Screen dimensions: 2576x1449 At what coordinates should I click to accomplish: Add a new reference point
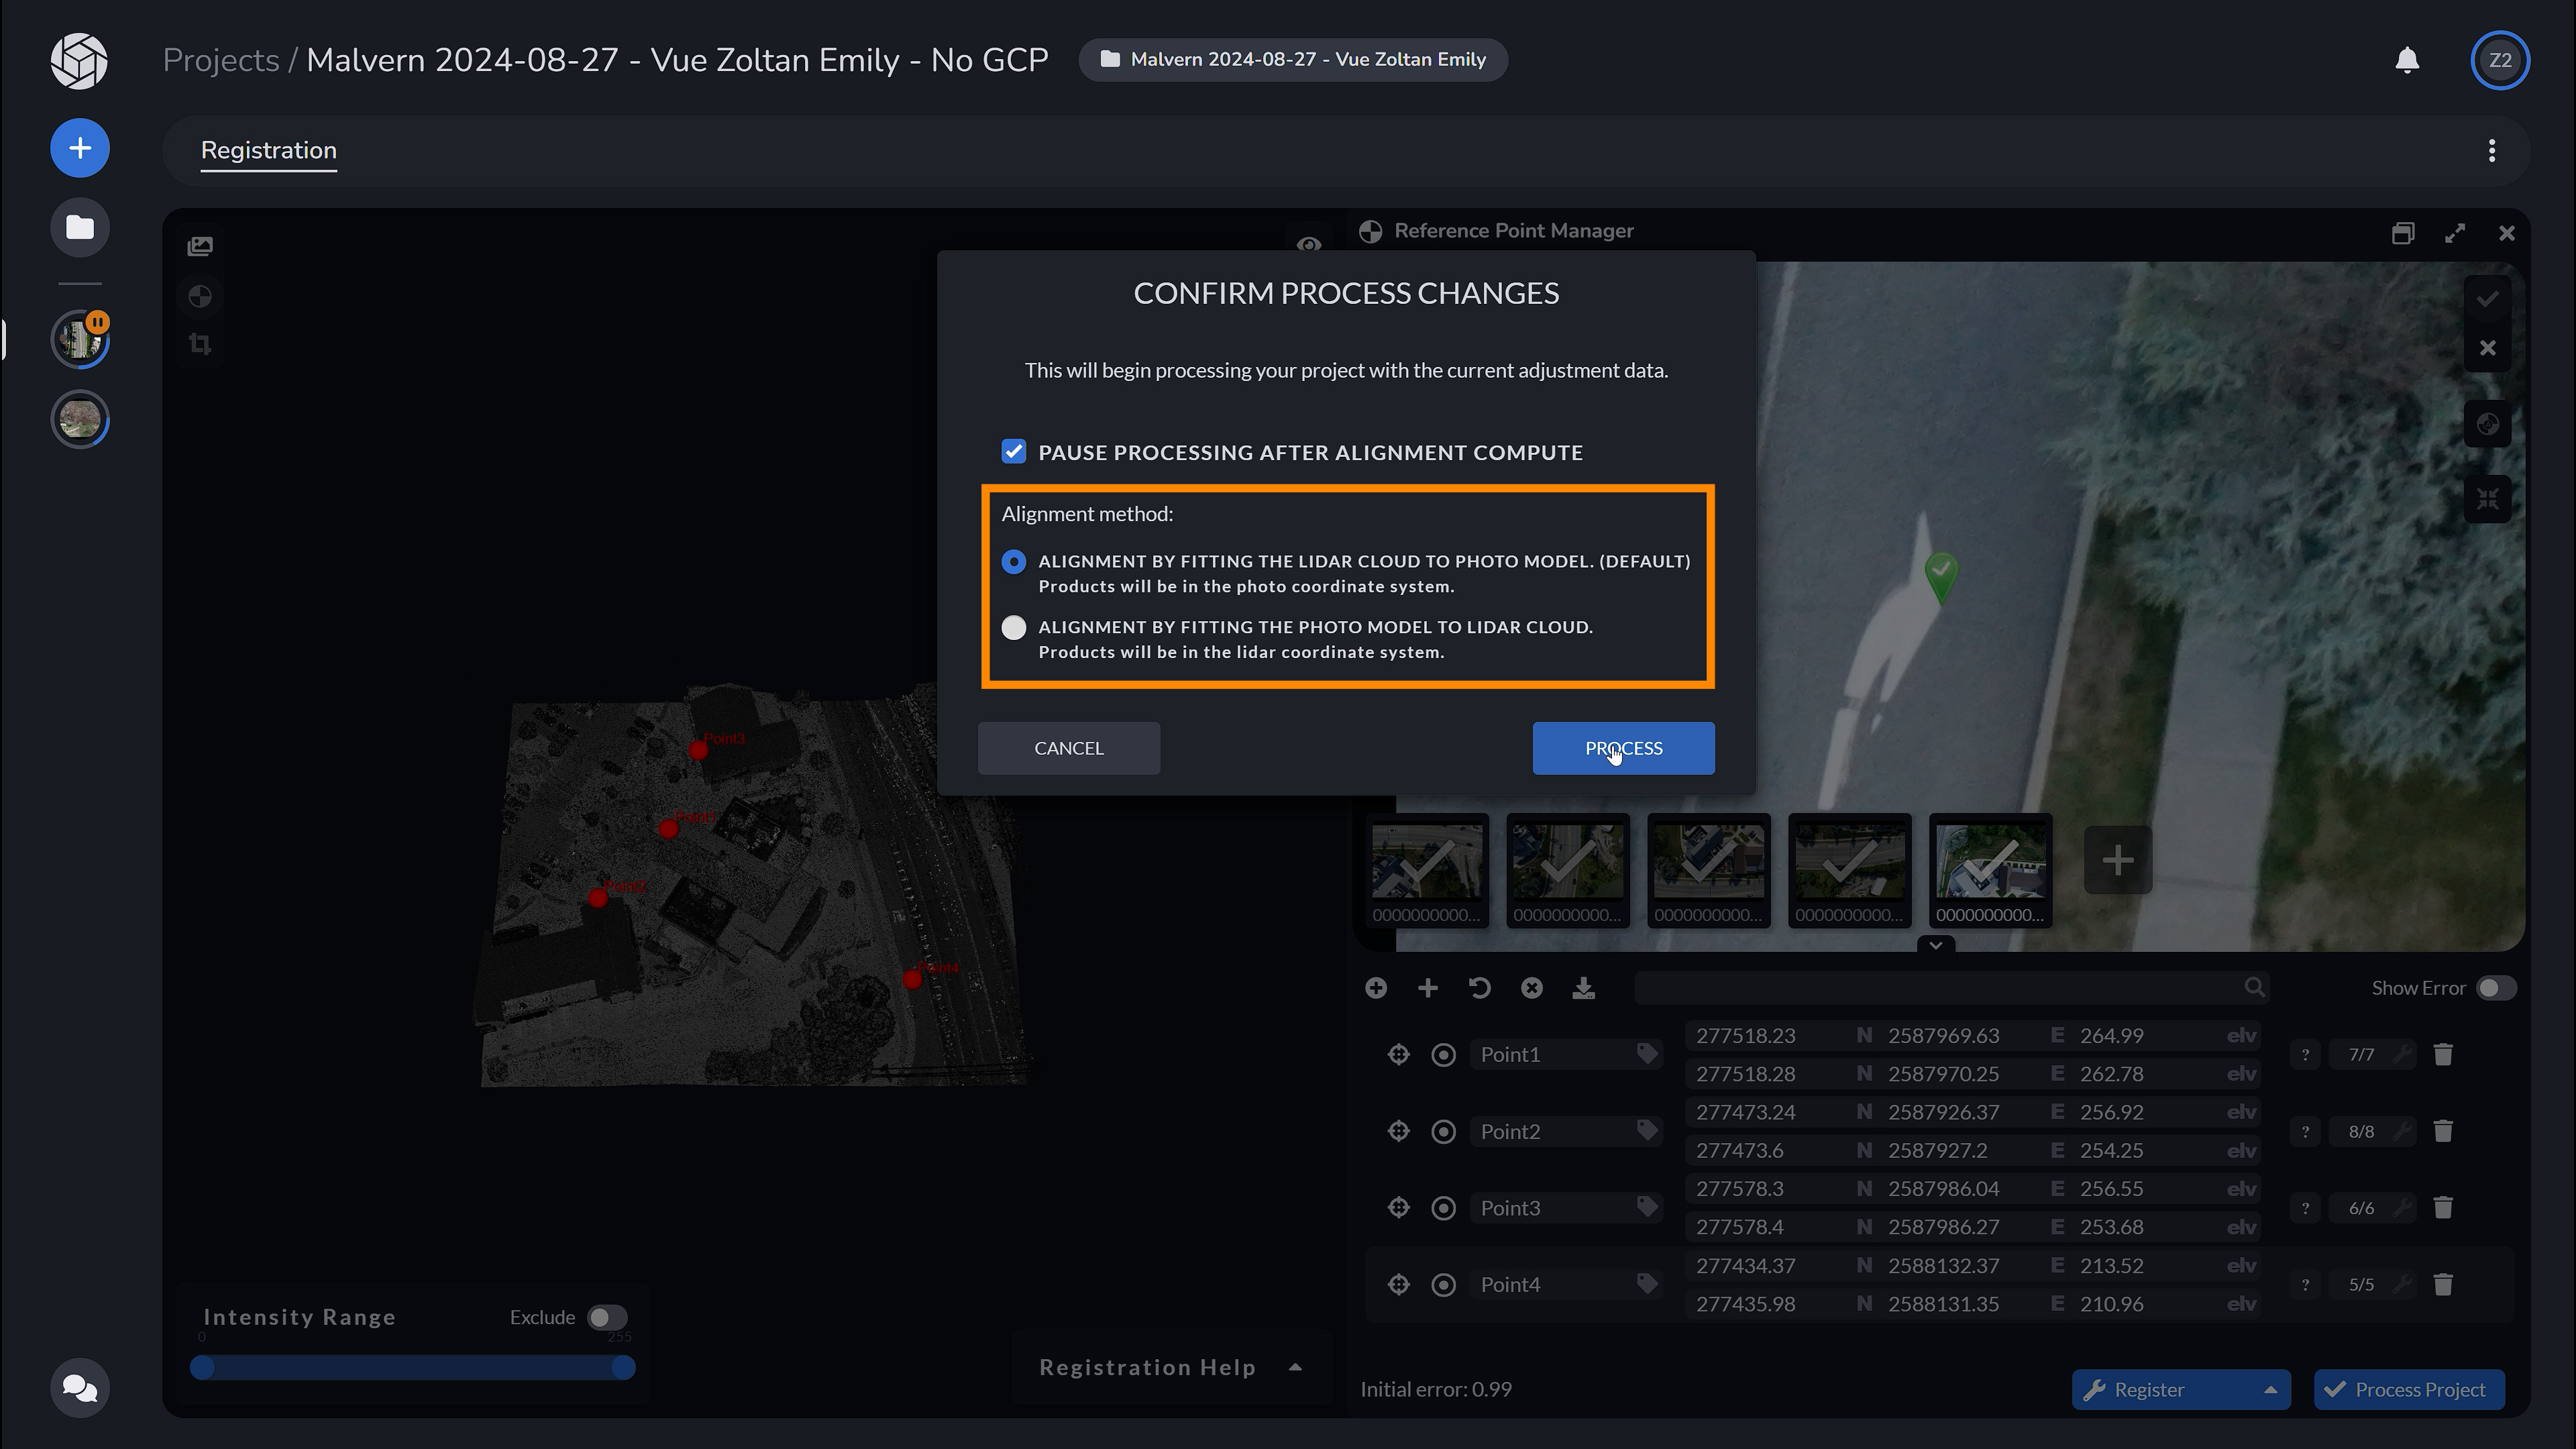1428,987
